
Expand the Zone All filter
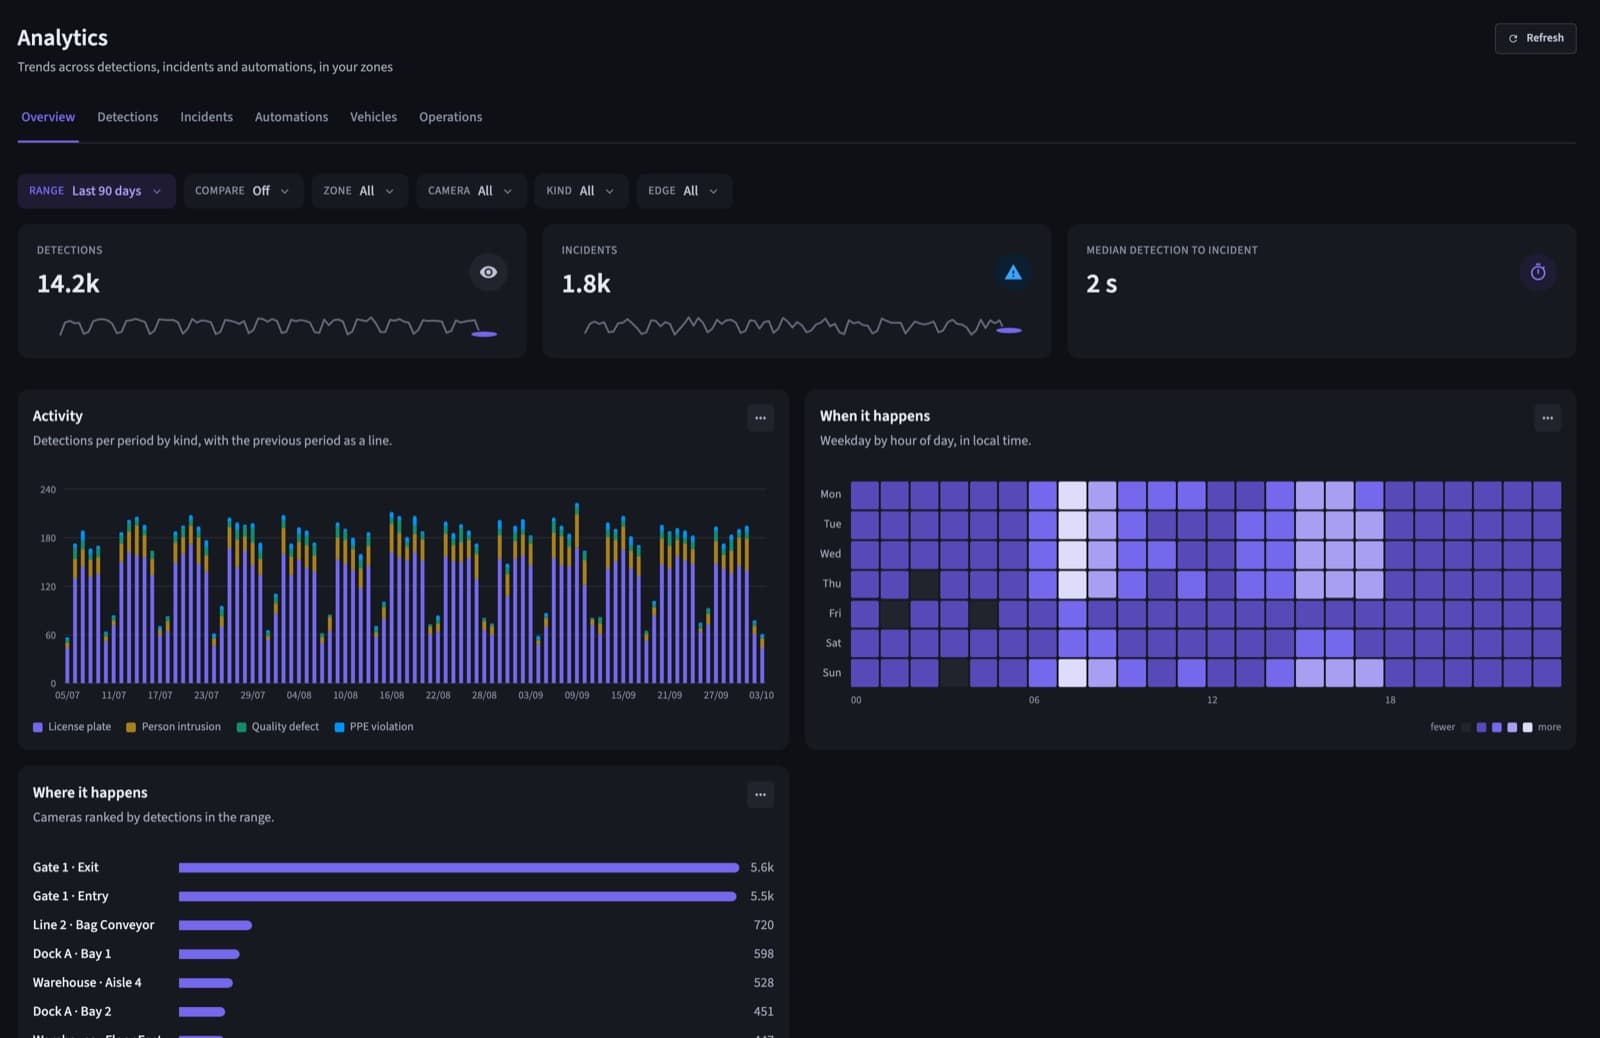pos(359,191)
